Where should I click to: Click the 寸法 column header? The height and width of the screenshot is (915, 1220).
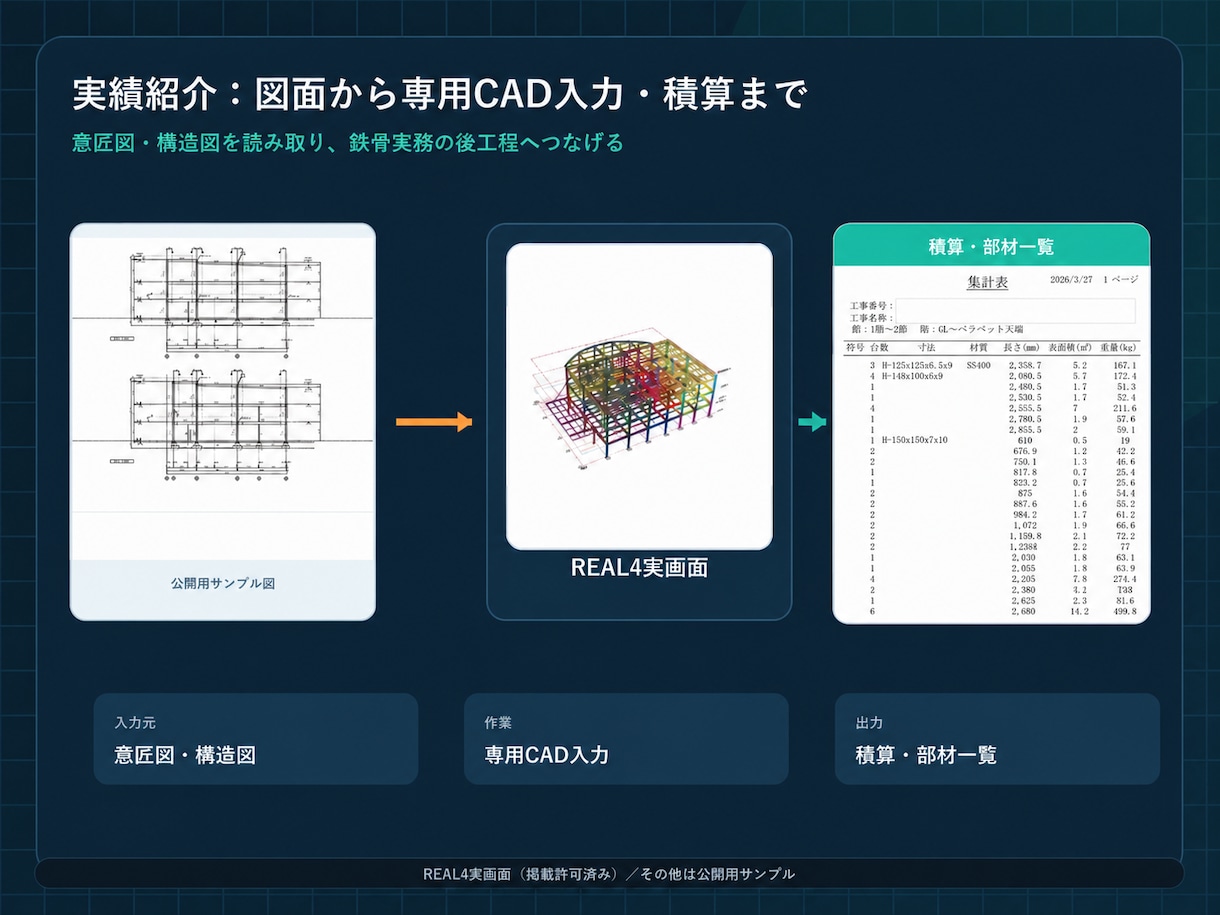(926, 347)
